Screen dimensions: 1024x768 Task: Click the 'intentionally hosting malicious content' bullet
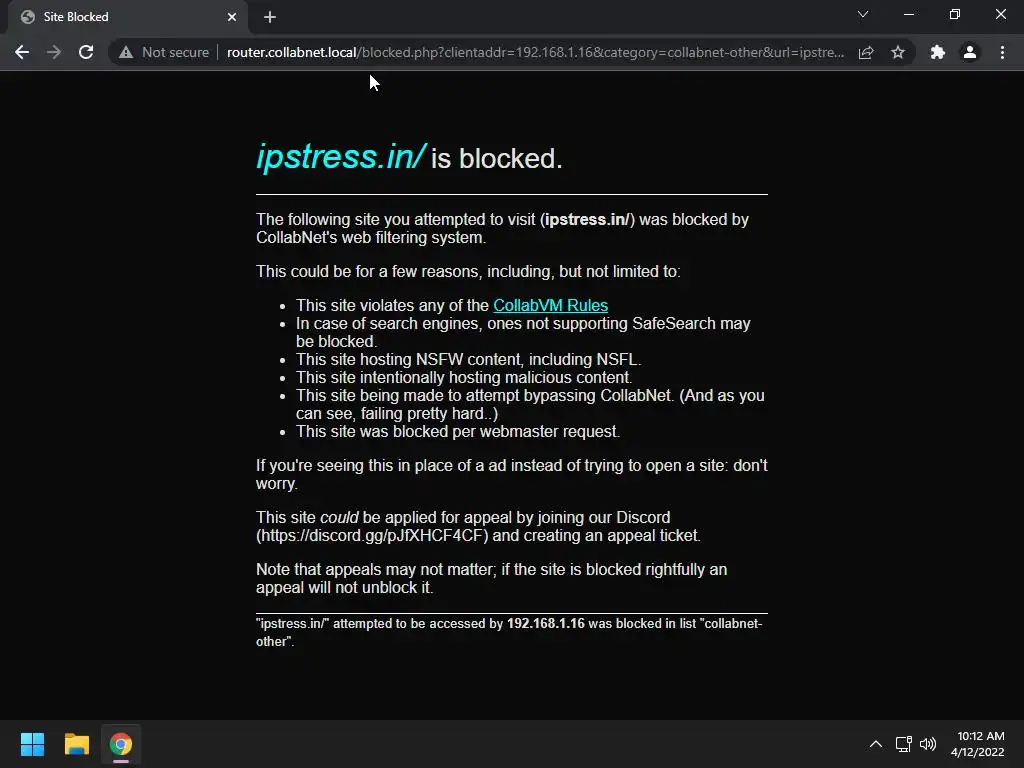[x=464, y=377]
